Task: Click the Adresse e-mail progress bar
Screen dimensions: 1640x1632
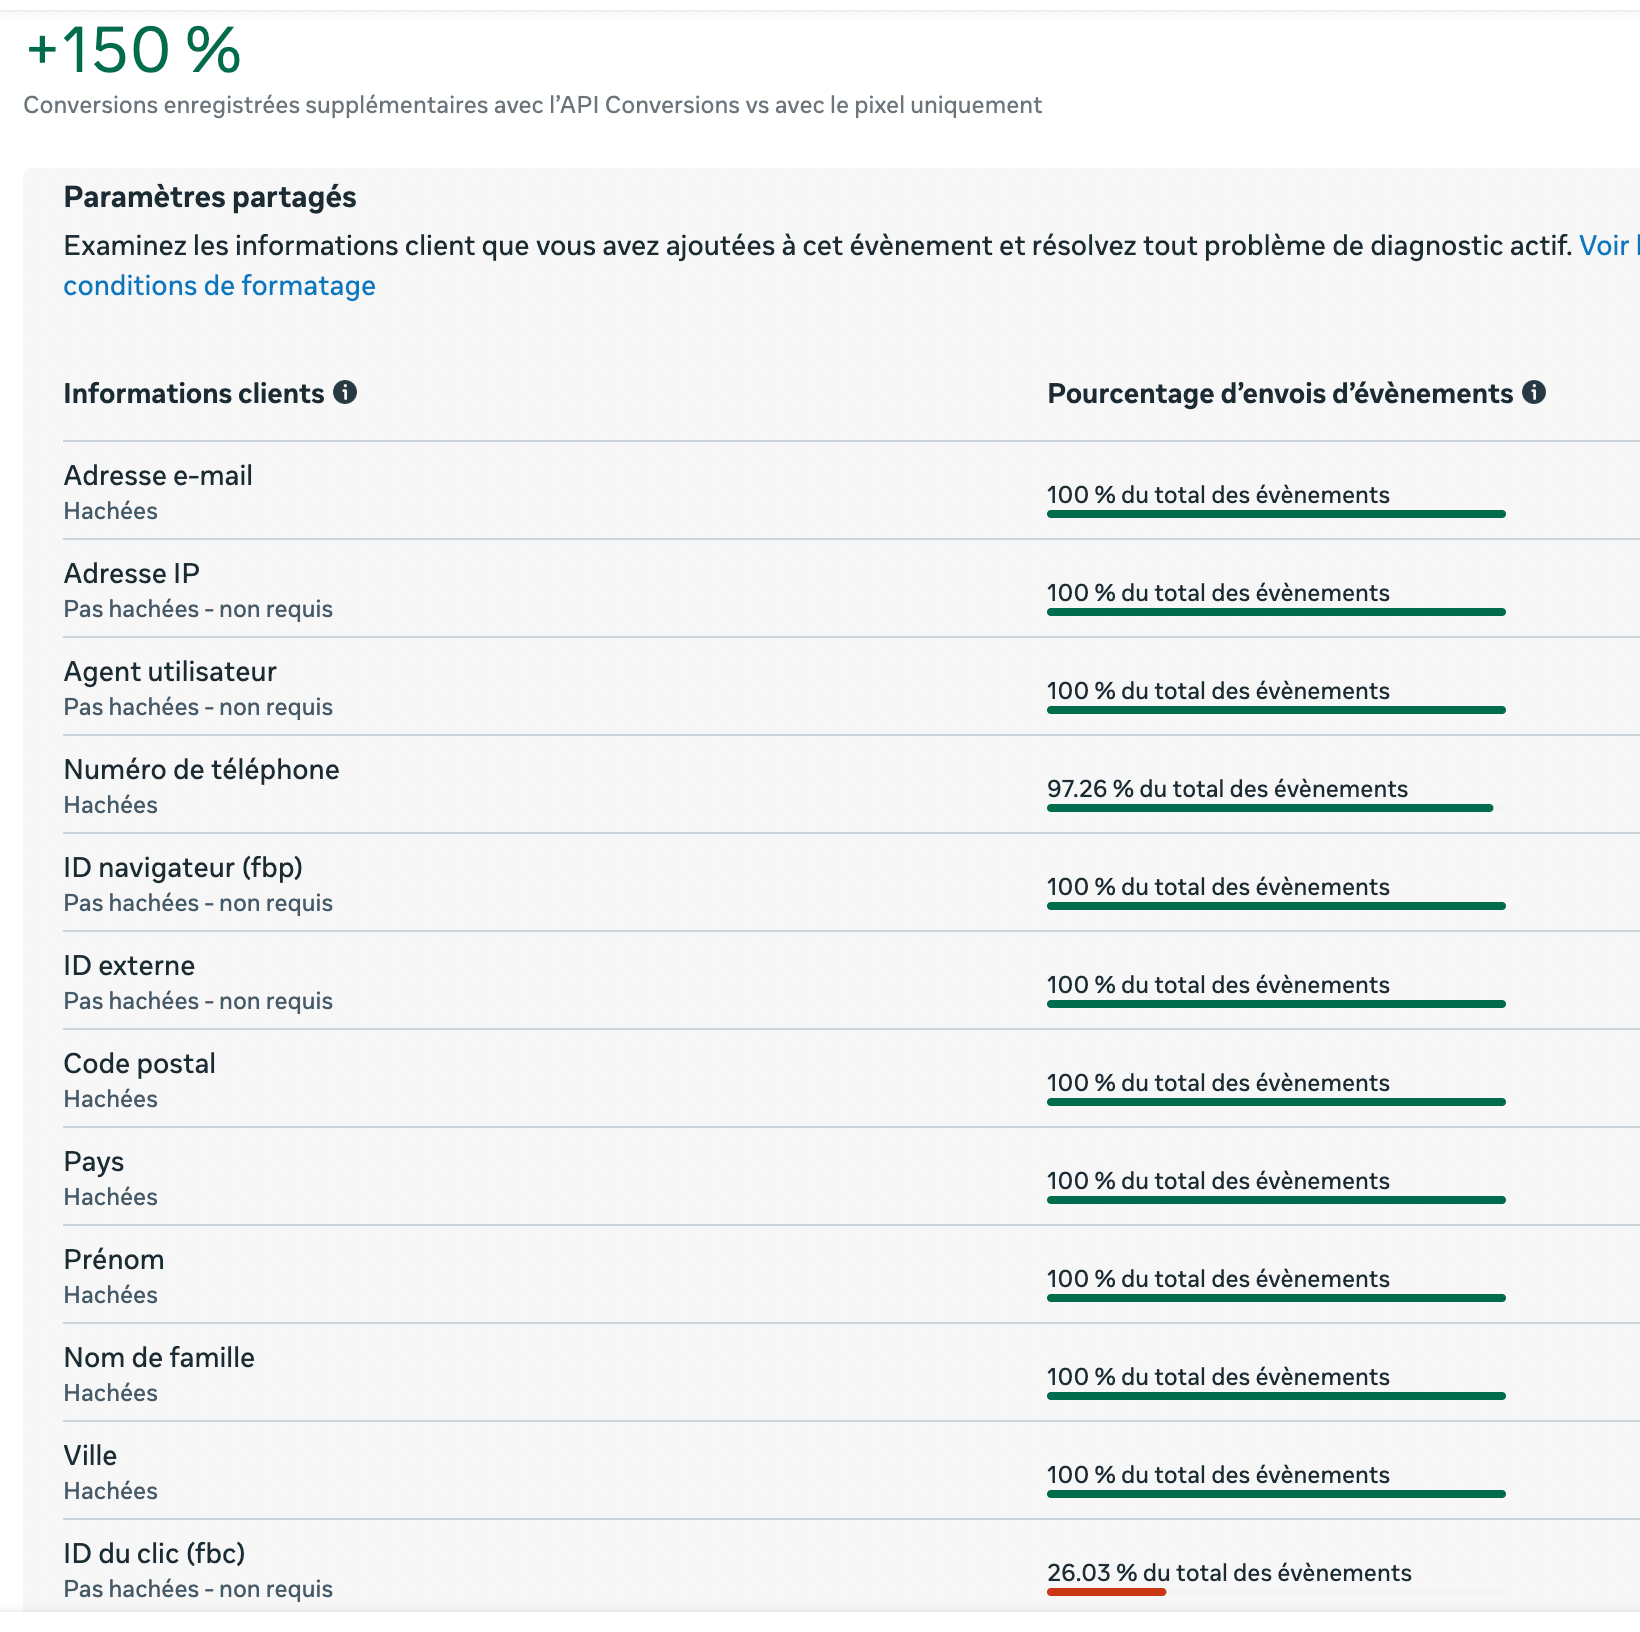Action: [x=1275, y=514]
